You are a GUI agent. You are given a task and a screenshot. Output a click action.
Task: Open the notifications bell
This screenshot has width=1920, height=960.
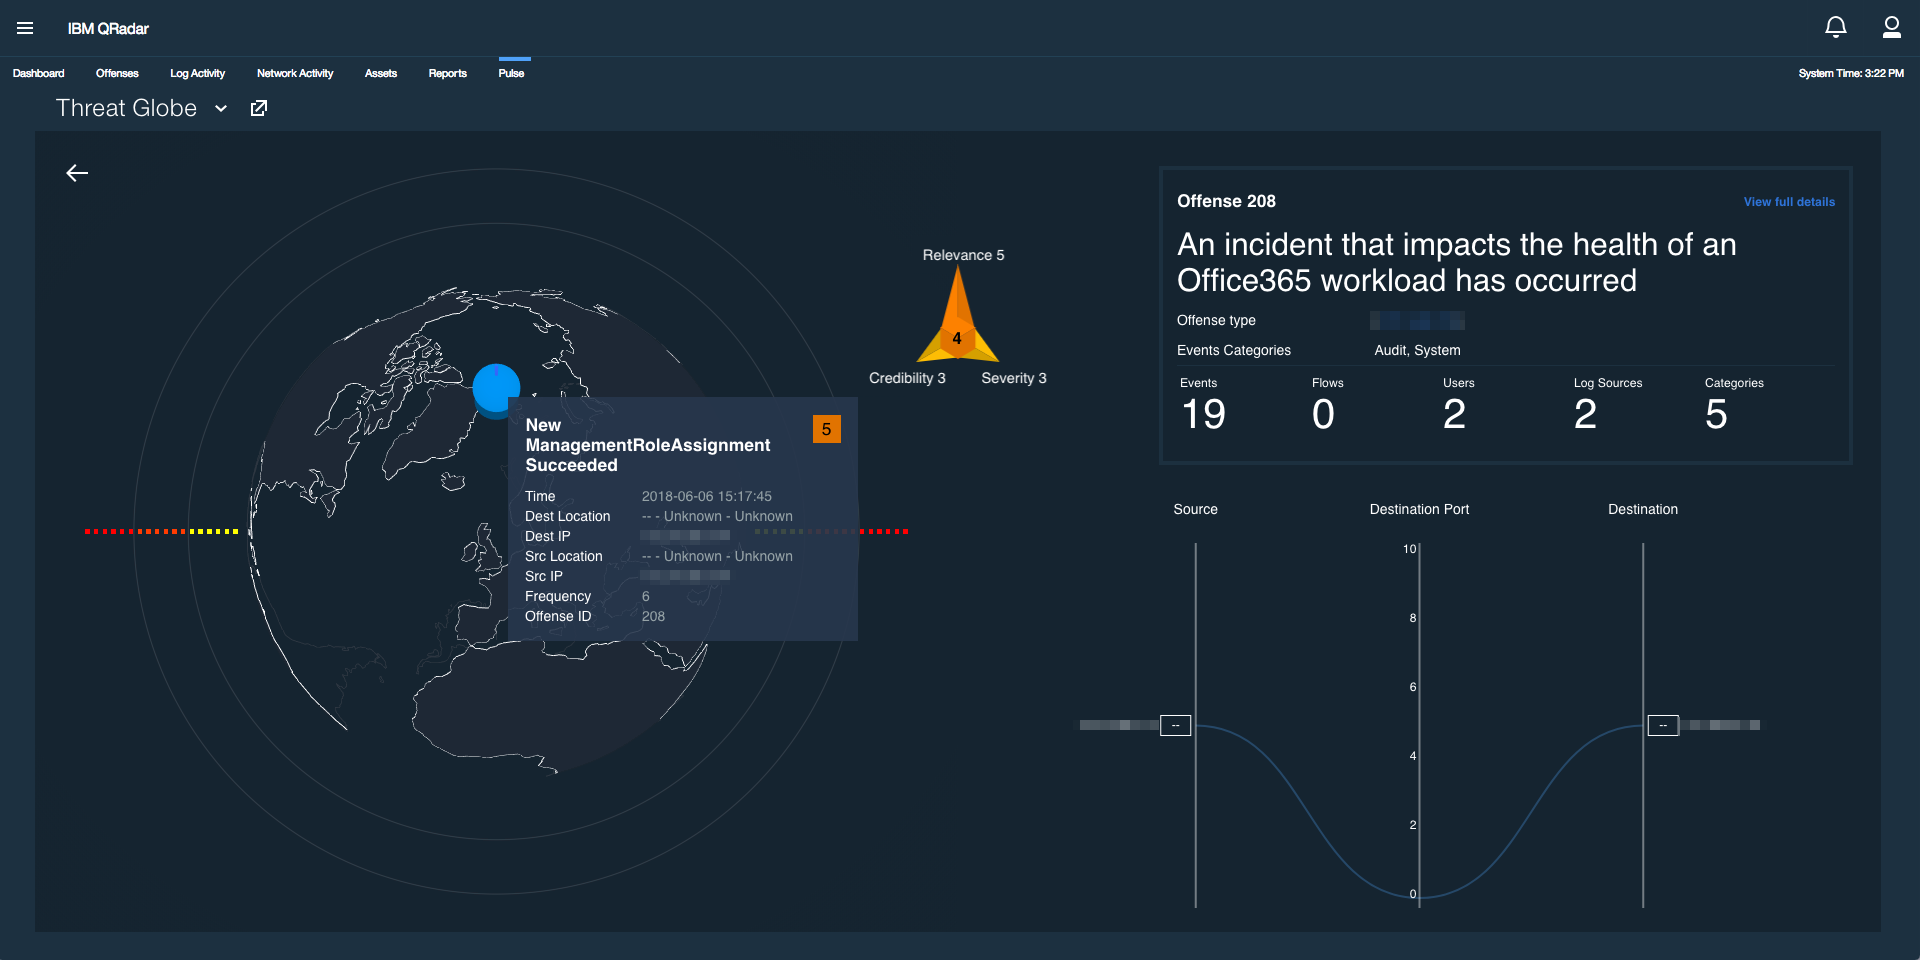point(1836,27)
